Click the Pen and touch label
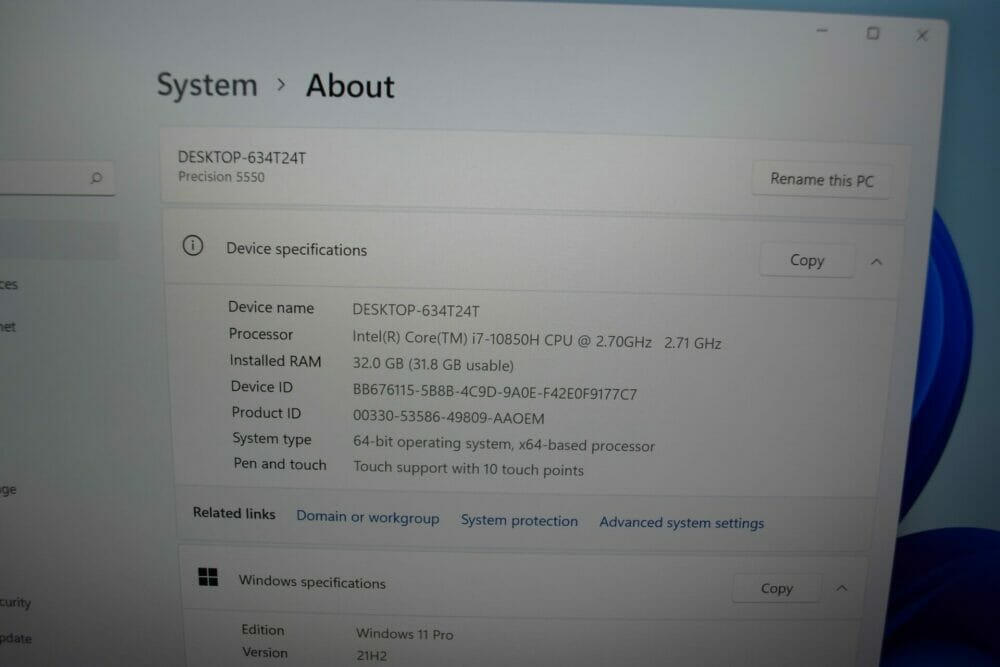The width and height of the screenshot is (1000, 667). (280, 464)
